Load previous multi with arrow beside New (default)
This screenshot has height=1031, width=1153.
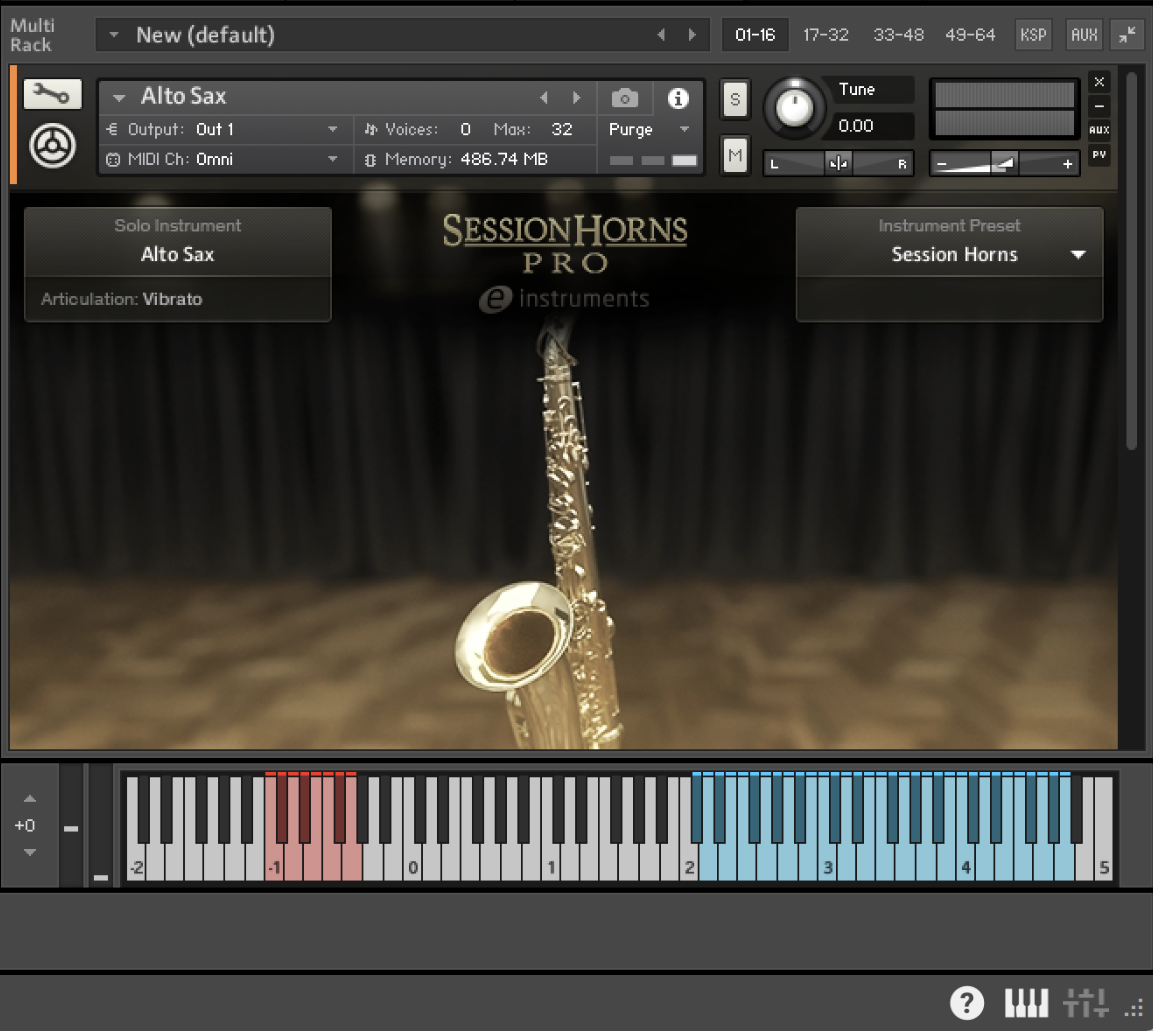coord(661,35)
